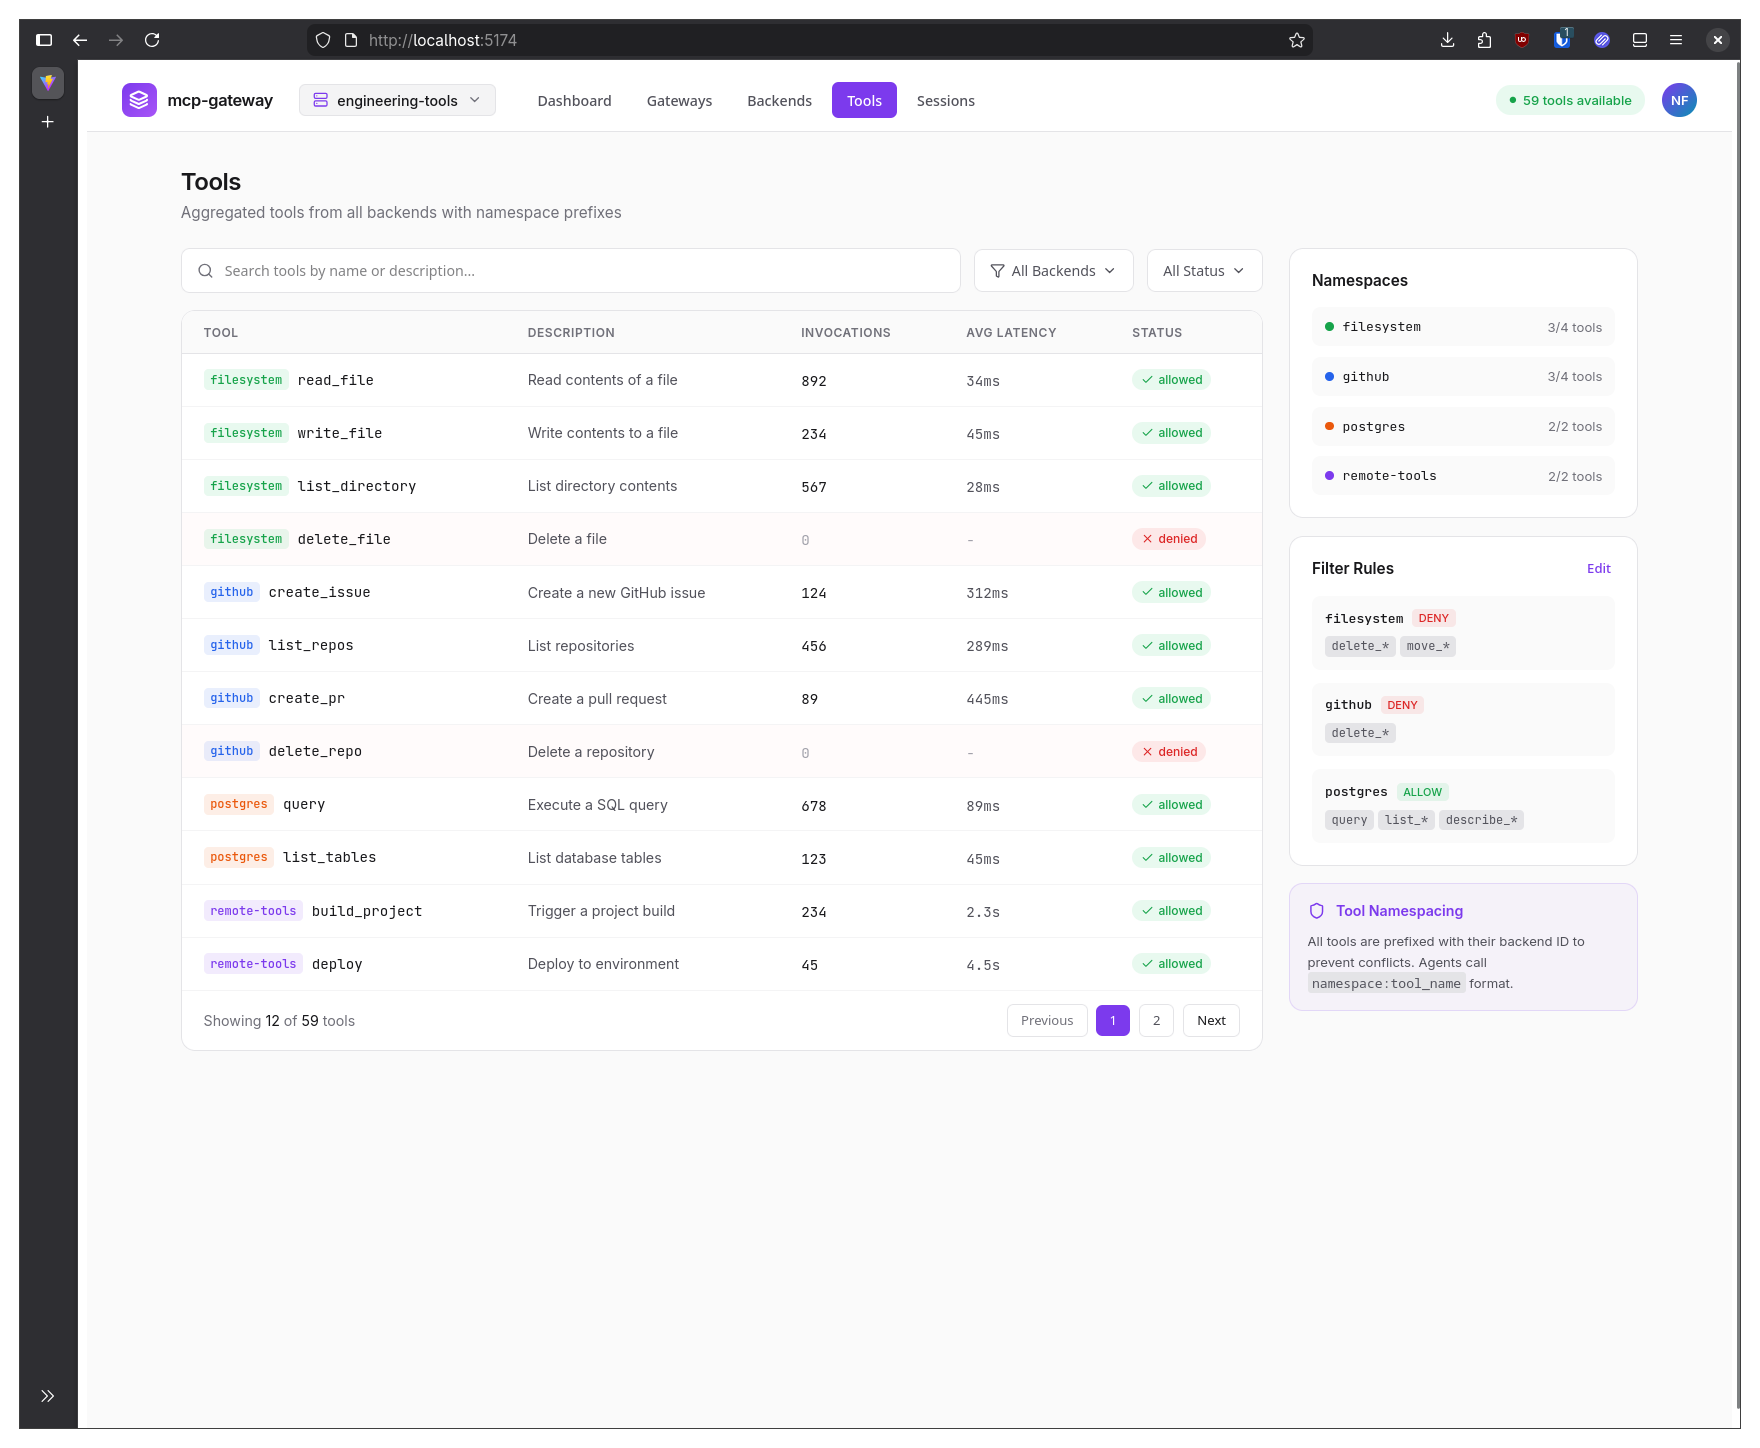Select the Tools tab
Screen dimensions: 1760x1448
coord(864,100)
